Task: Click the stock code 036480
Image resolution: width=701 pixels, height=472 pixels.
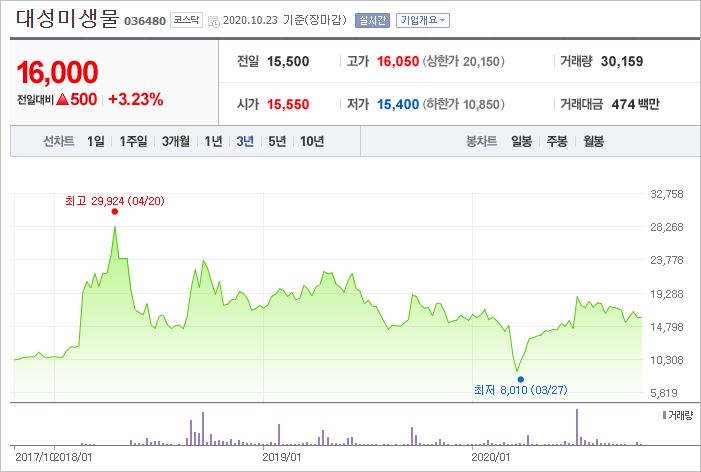Action: click(145, 21)
